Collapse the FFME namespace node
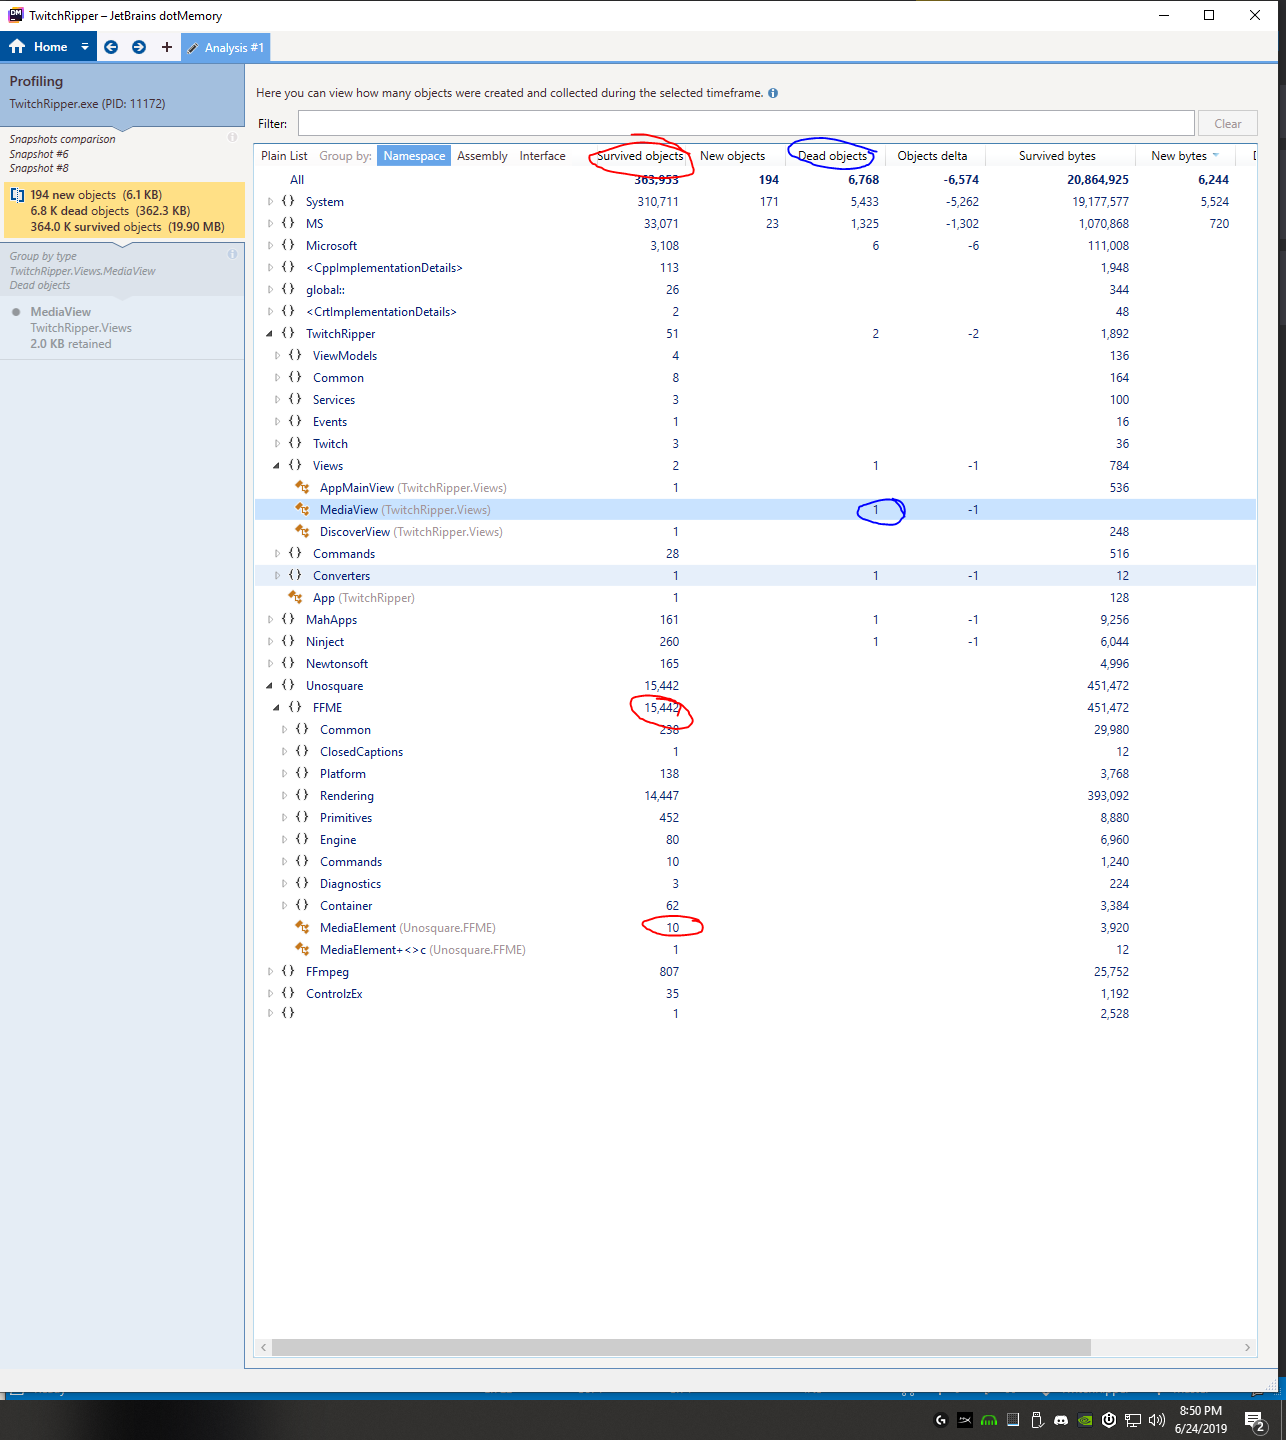Screen dimensions: 1286x1440 click(276, 707)
